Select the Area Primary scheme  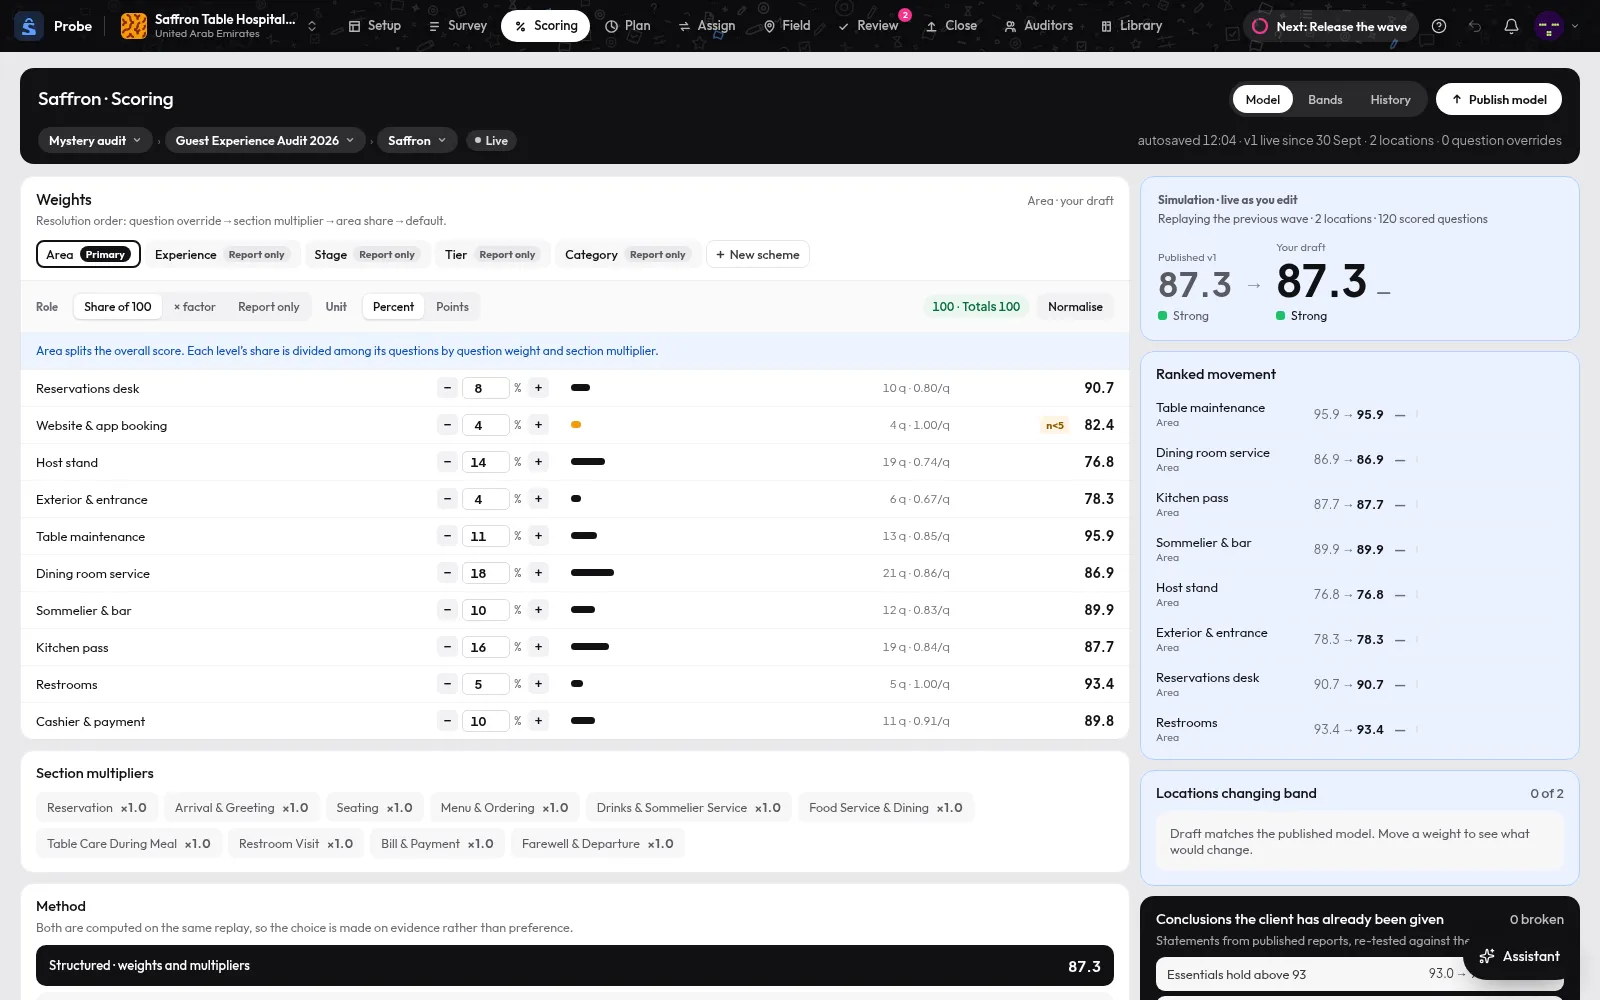pos(88,254)
